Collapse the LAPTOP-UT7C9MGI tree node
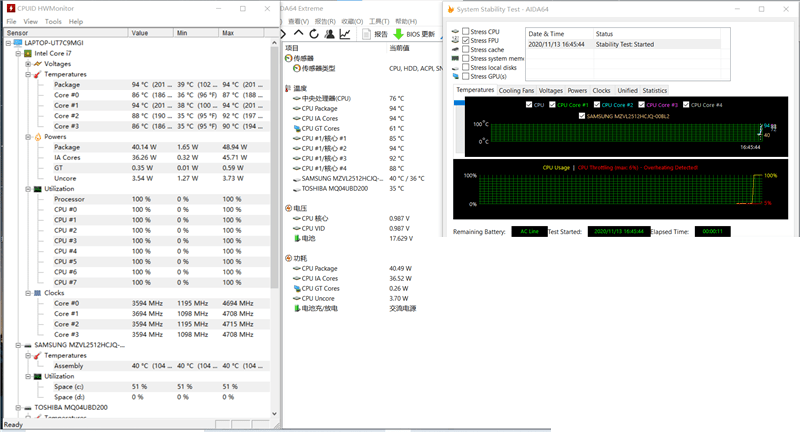Viewport: 800px width, 432px height. click(9, 43)
